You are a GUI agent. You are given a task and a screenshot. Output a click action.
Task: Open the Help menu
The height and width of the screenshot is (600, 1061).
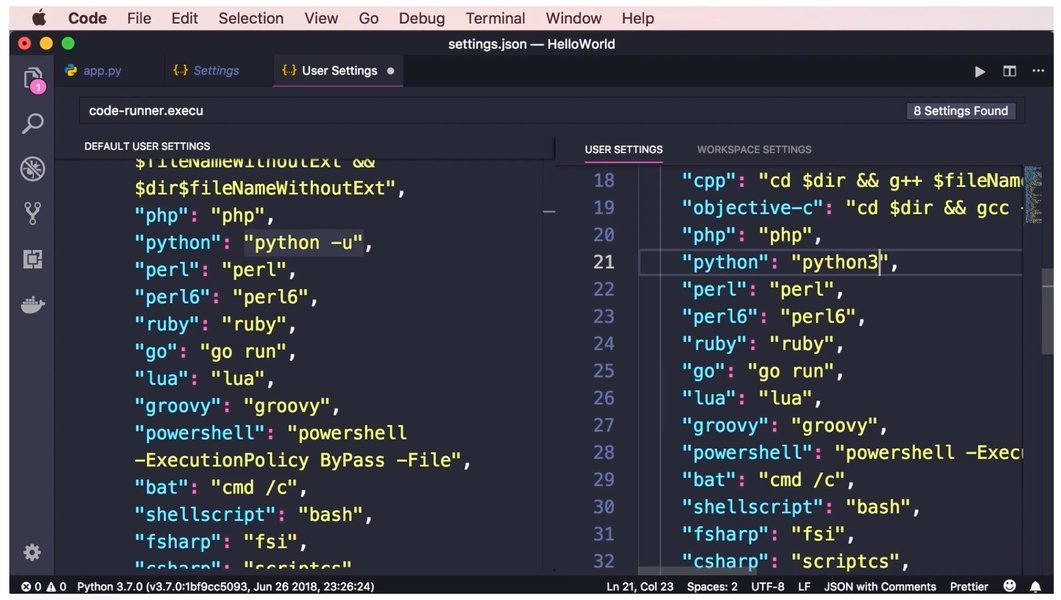pyautogui.click(x=637, y=18)
